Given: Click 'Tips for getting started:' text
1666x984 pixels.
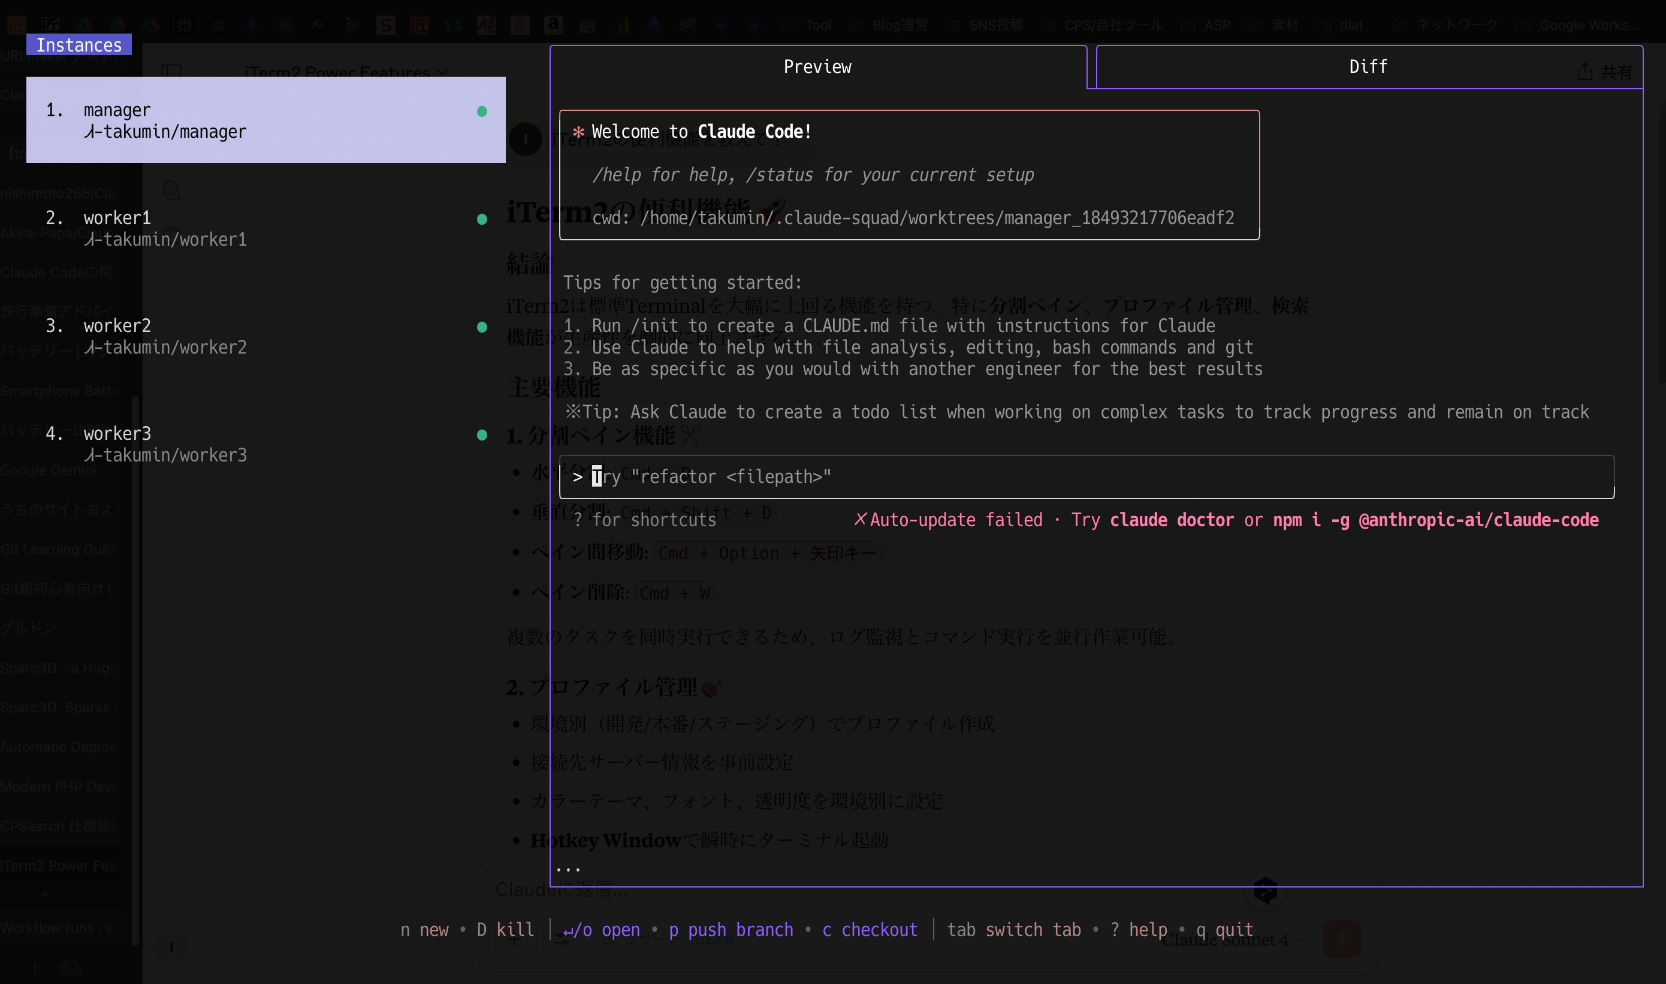Looking at the screenshot, I should (682, 283).
